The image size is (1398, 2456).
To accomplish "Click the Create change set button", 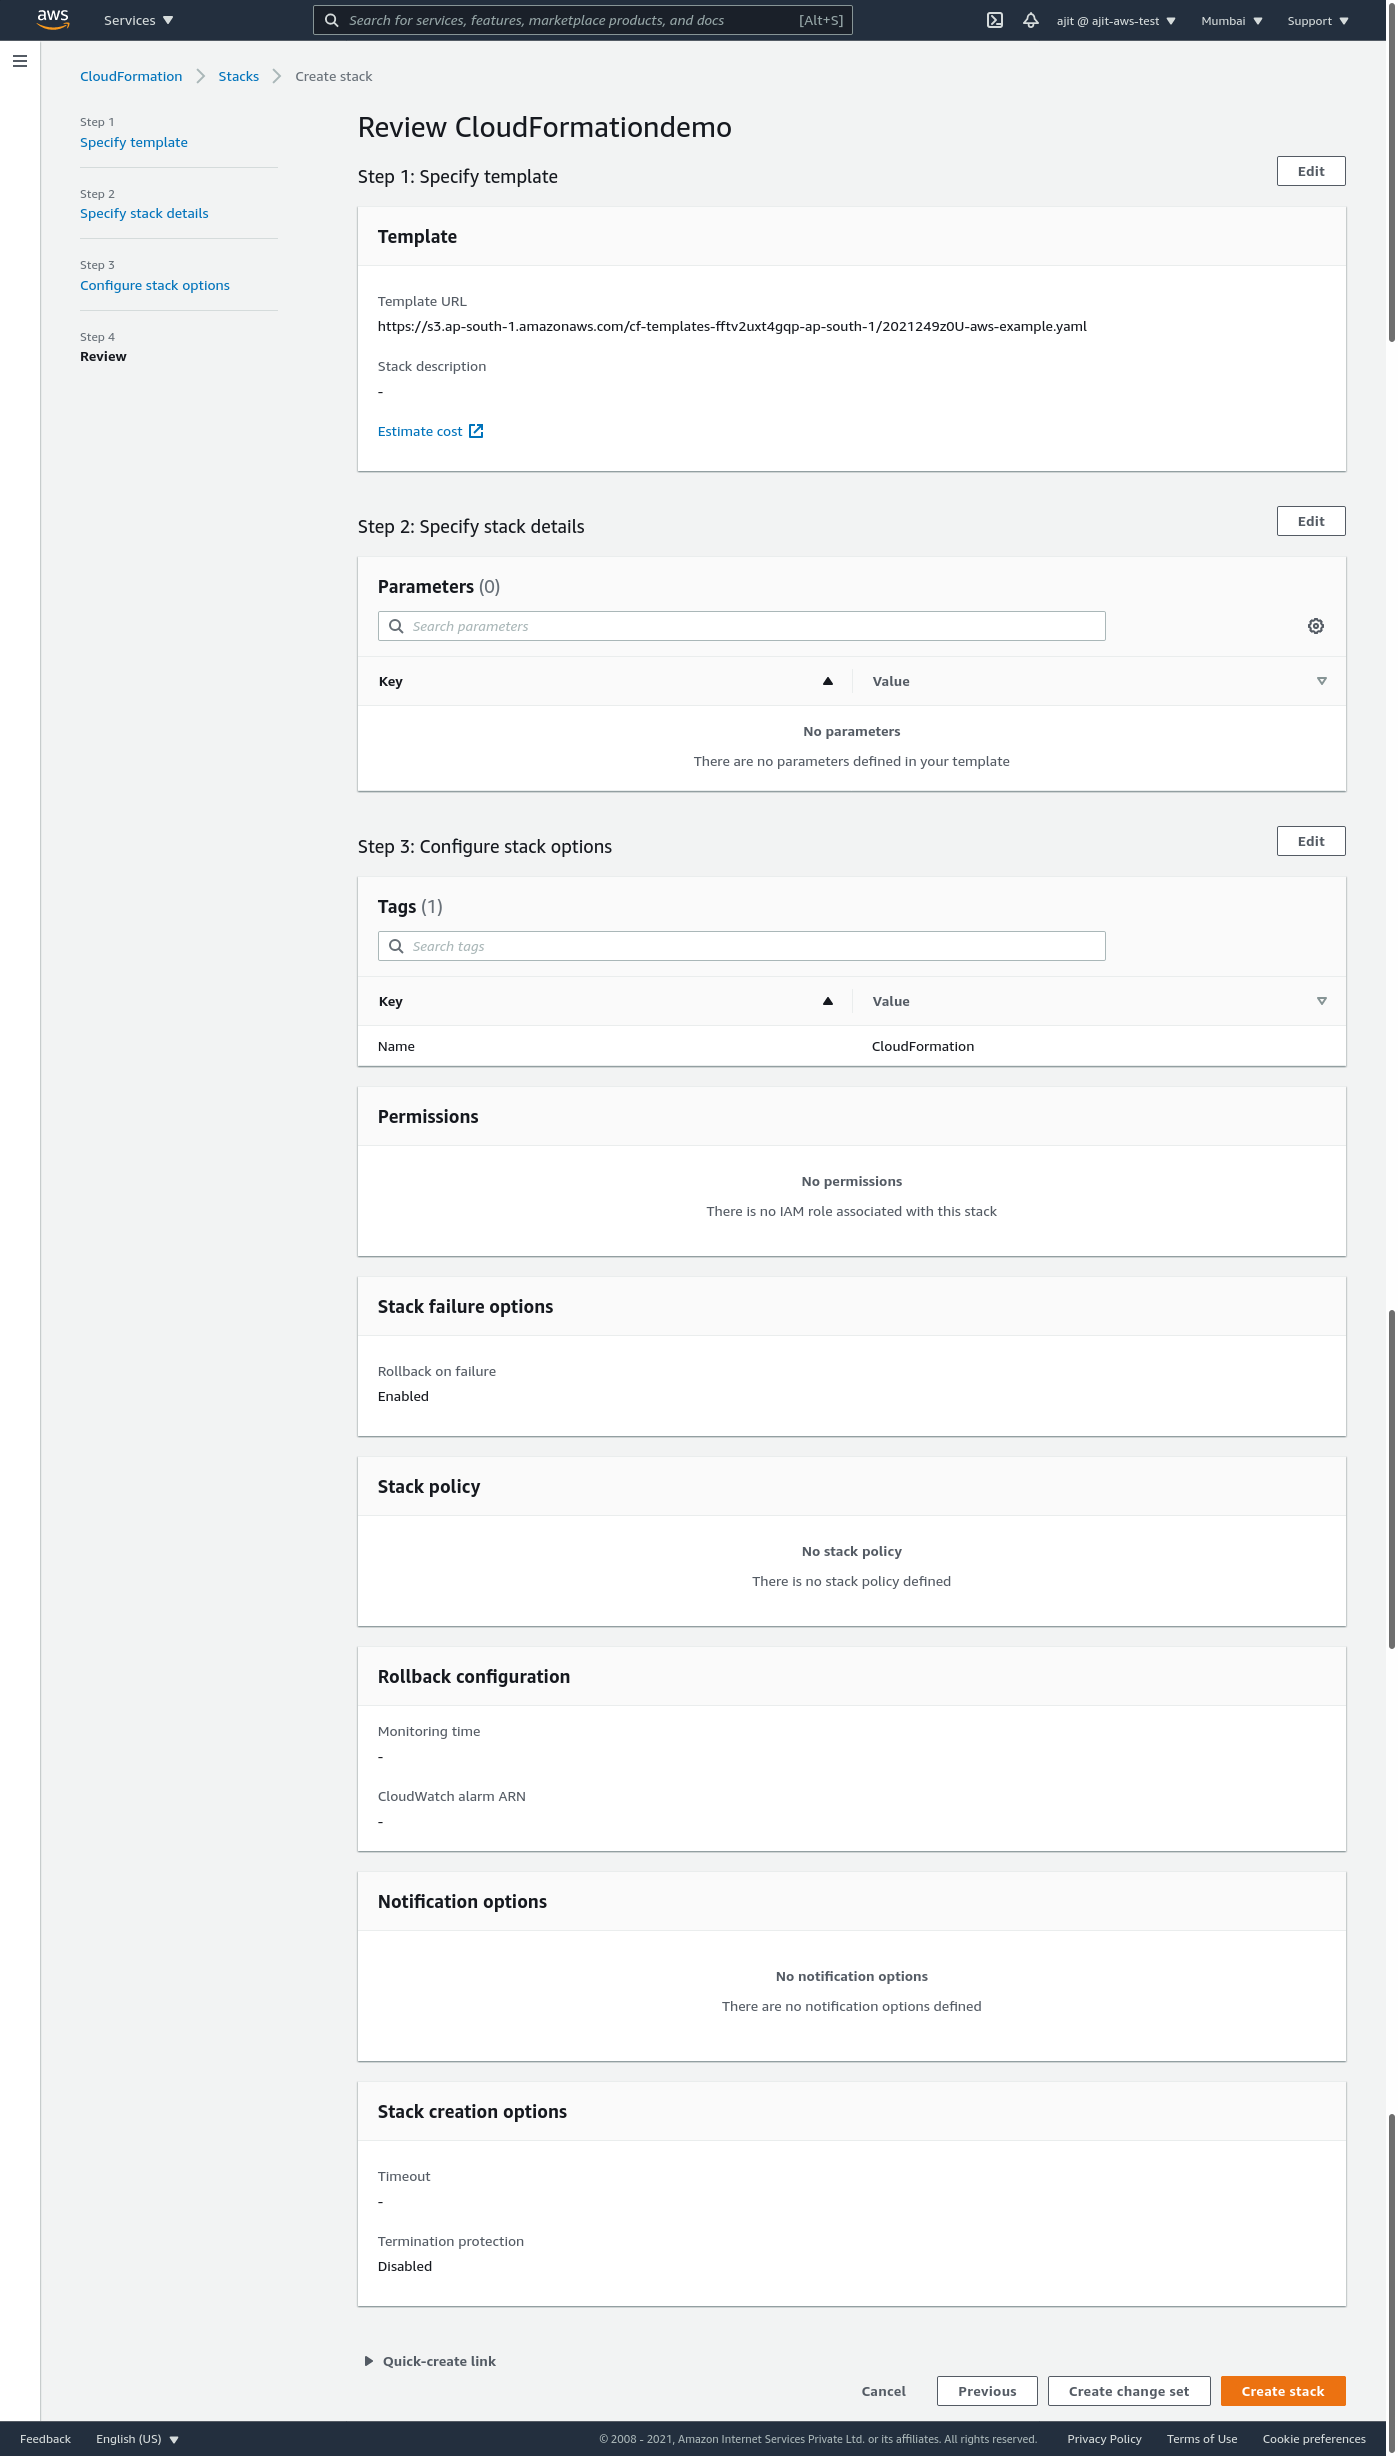I will tap(1129, 2391).
